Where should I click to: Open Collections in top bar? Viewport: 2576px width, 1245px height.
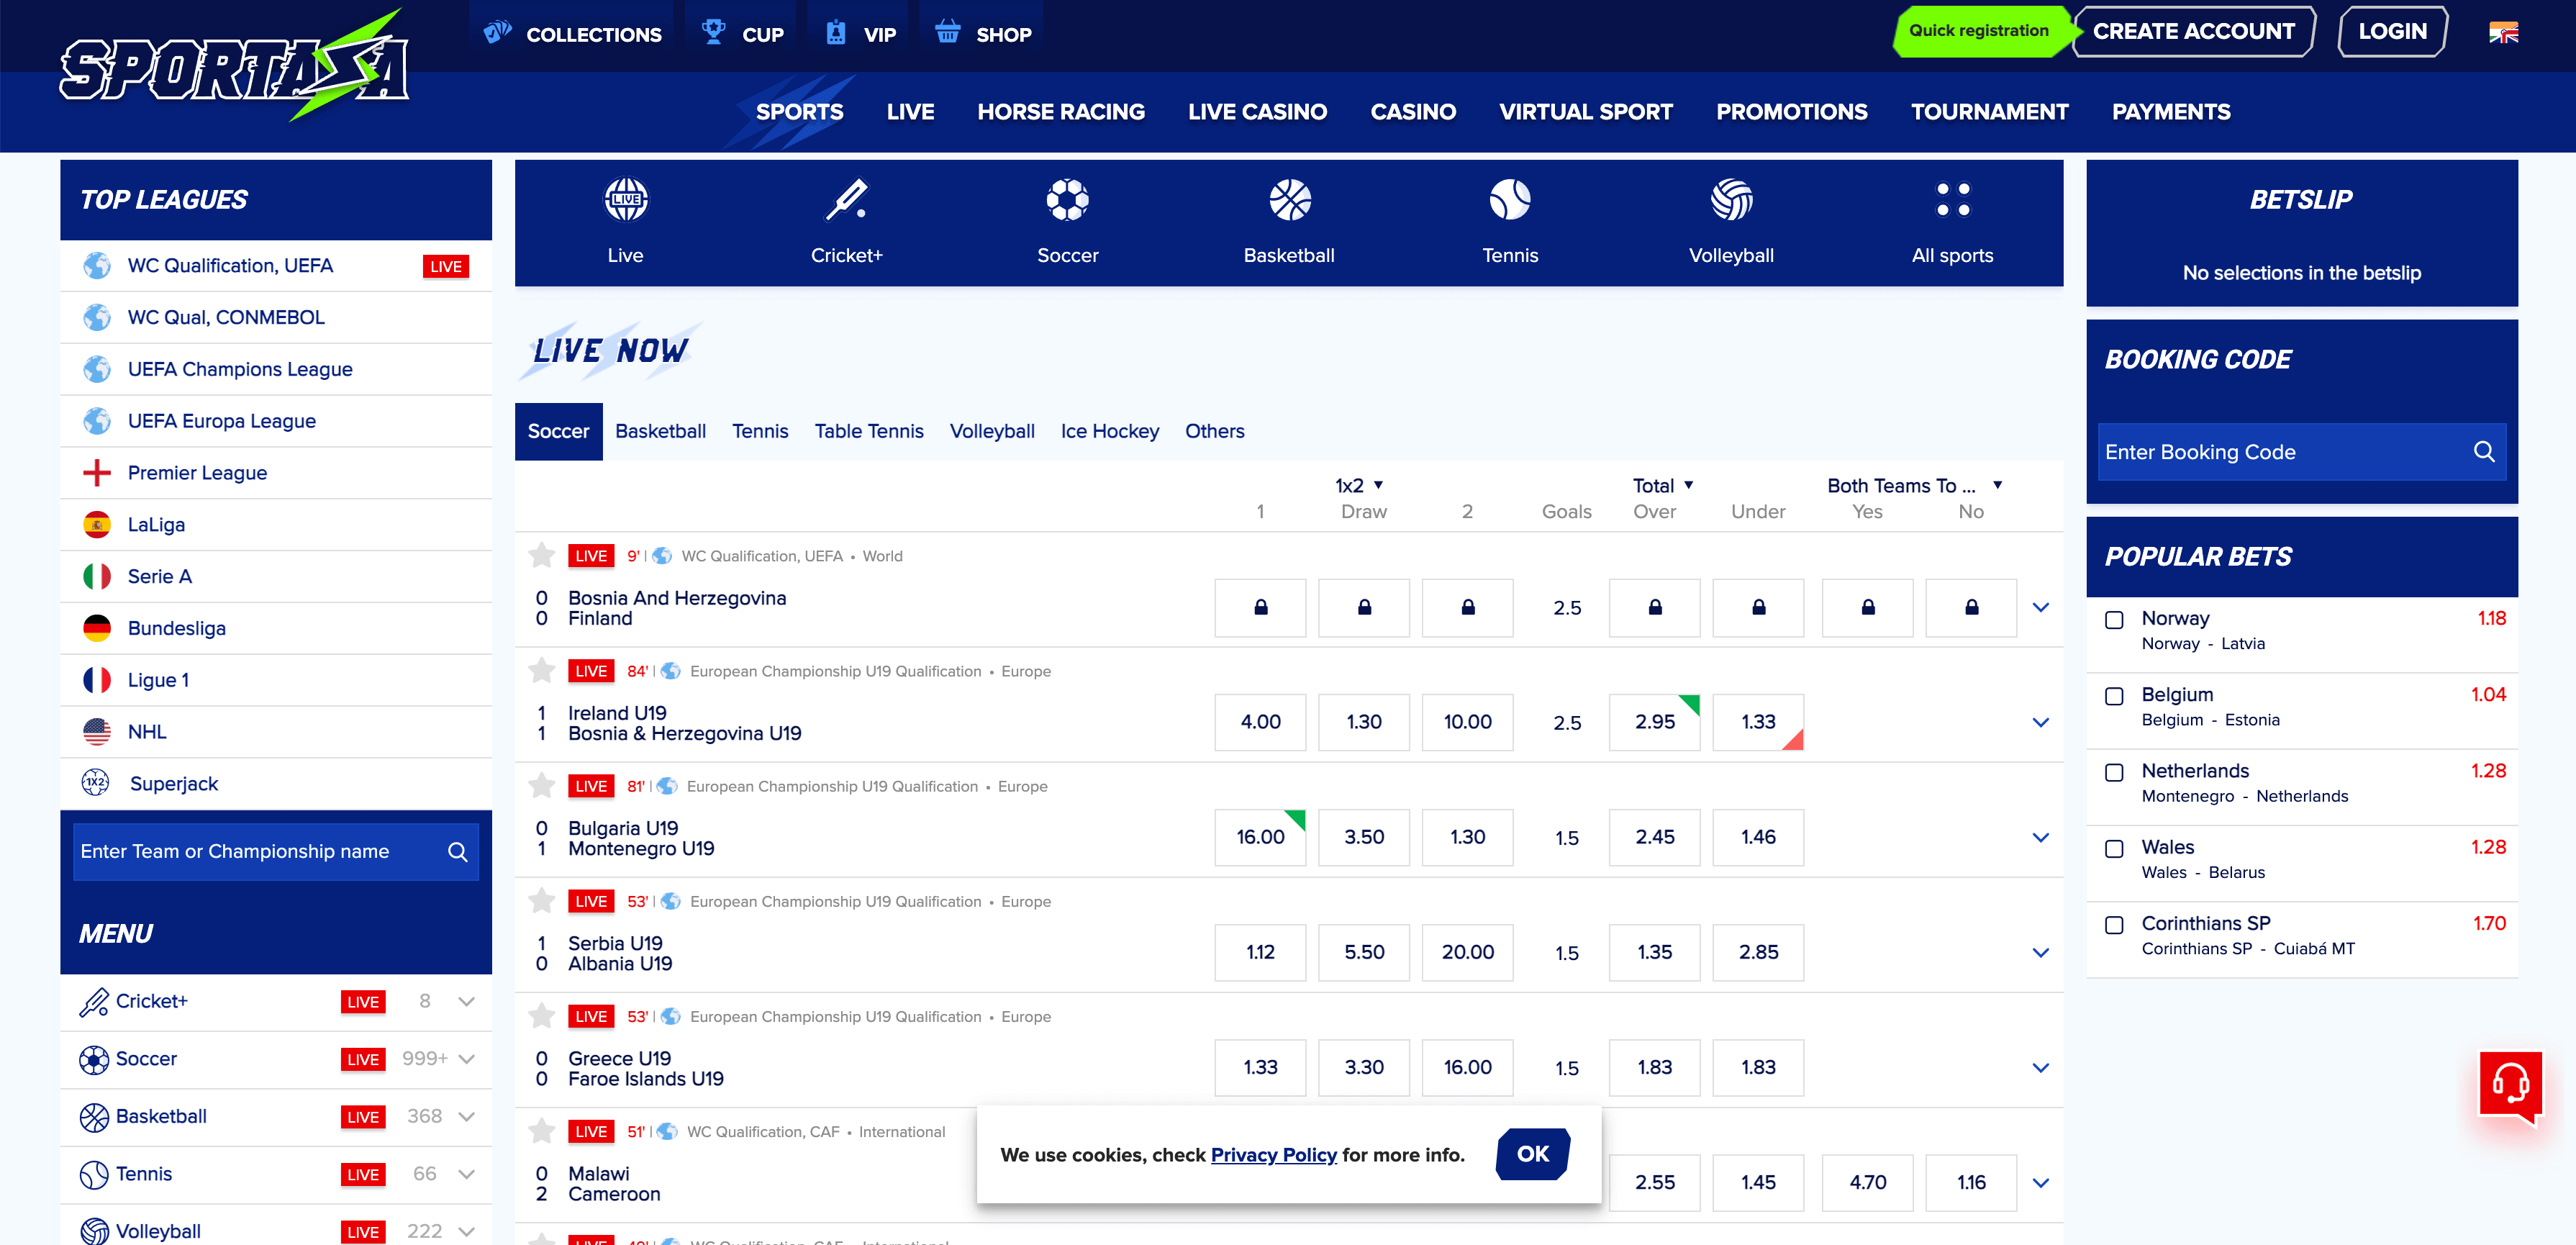click(x=573, y=34)
